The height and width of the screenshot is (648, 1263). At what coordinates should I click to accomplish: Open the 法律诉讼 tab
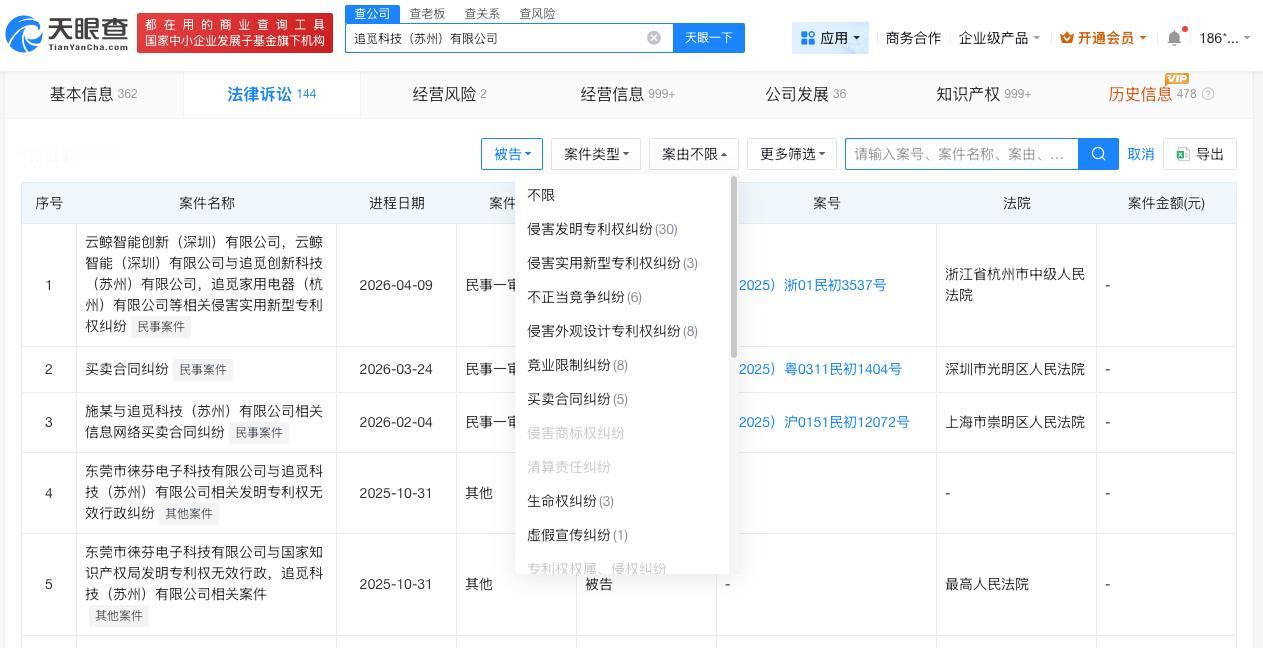point(272,94)
